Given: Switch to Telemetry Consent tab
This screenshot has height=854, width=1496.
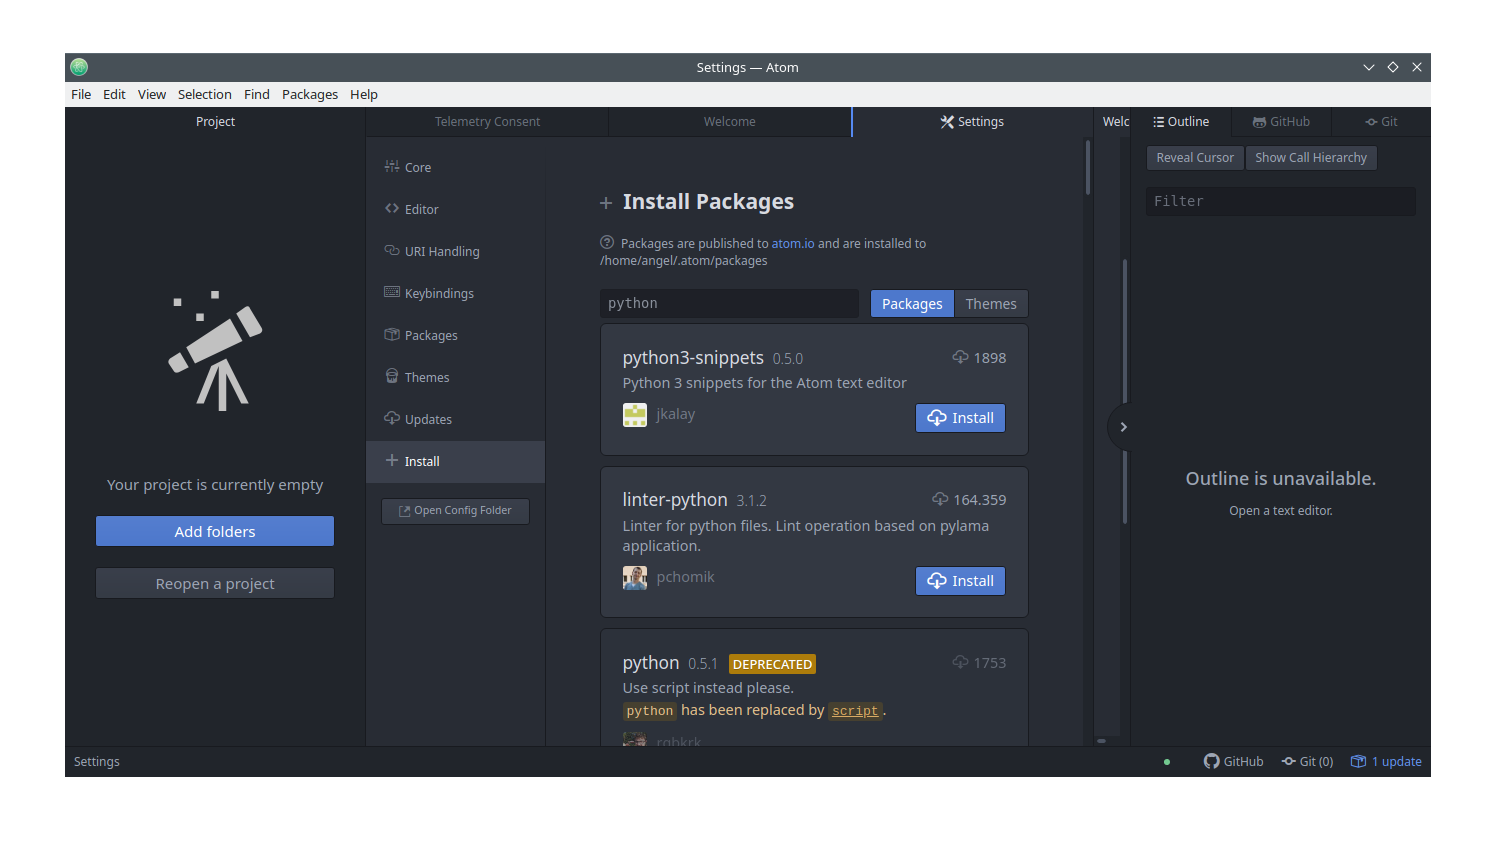Looking at the screenshot, I should tap(487, 122).
